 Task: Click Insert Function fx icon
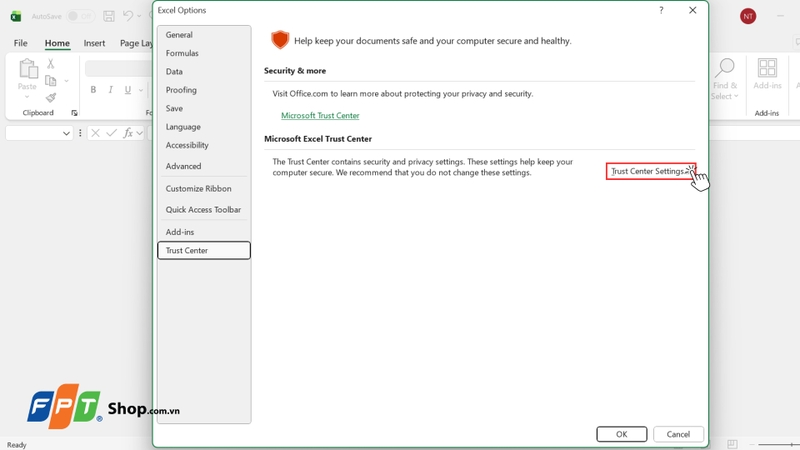[128, 133]
